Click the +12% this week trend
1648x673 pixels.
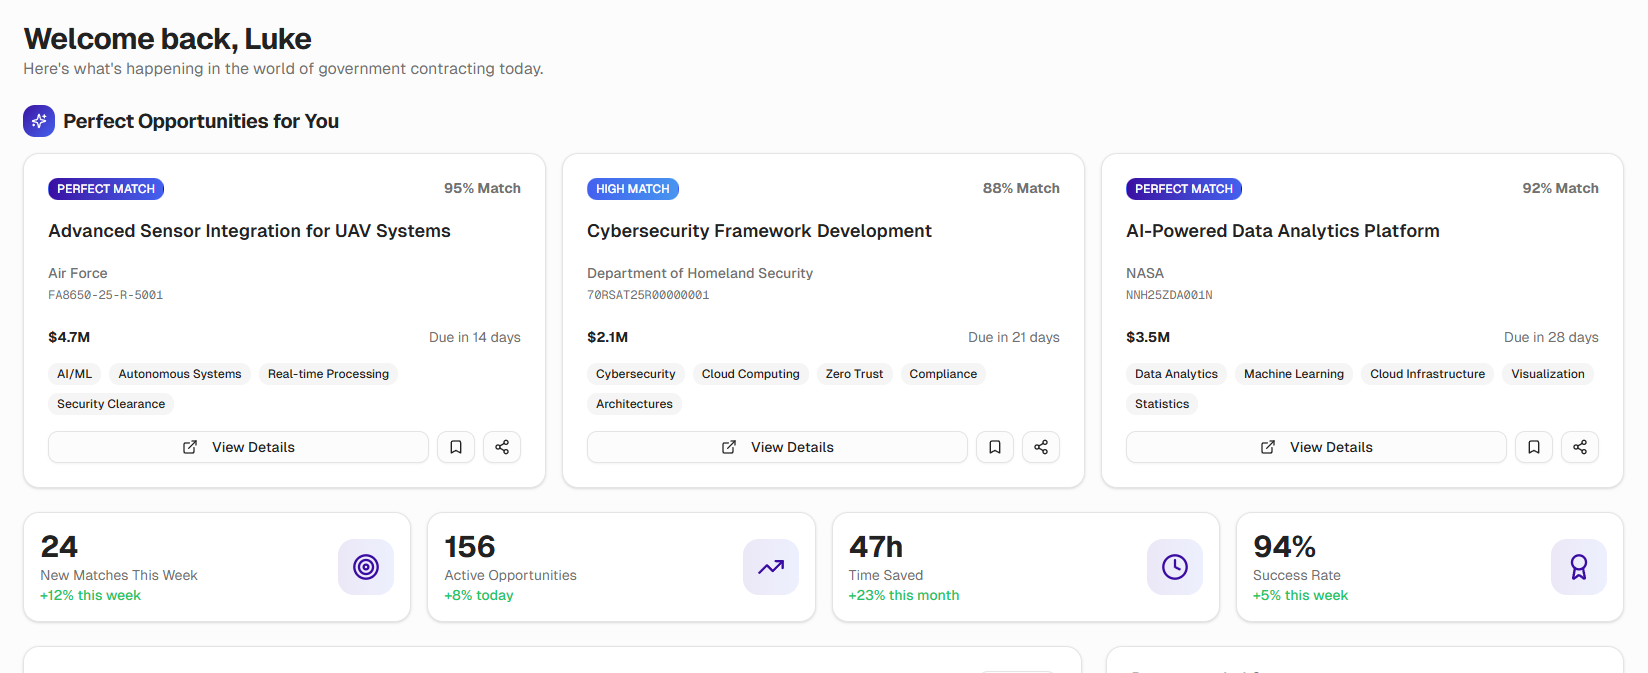[90, 595]
